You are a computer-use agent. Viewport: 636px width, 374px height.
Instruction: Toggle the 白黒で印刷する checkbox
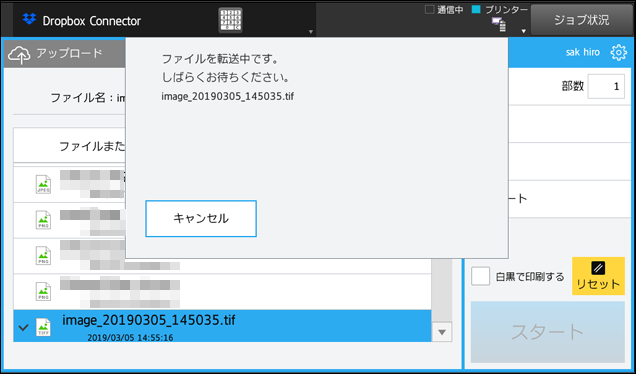[480, 276]
